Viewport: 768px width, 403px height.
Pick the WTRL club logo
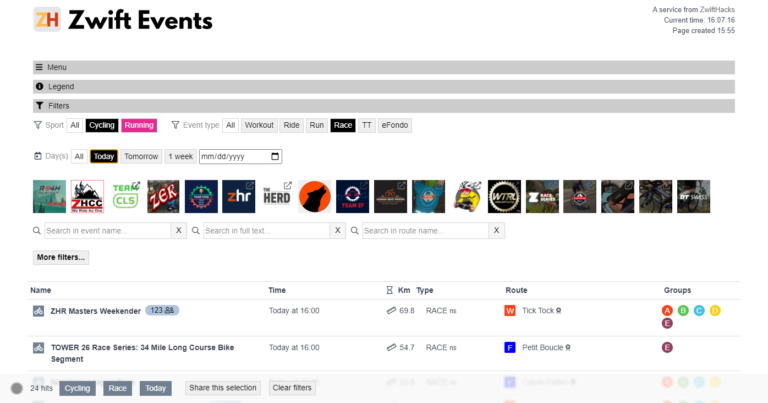coord(504,196)
